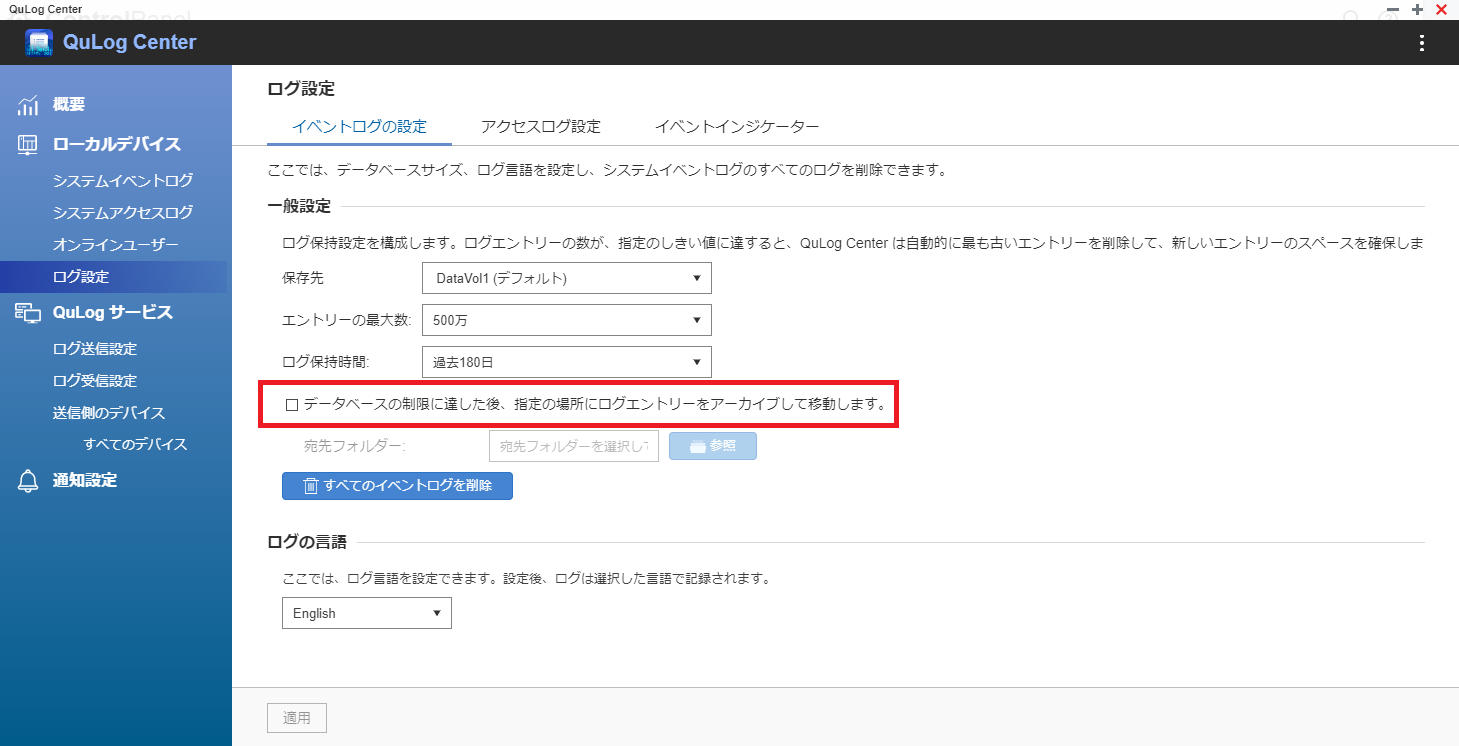Open ログ受信設定

click(x=95, y=381)
